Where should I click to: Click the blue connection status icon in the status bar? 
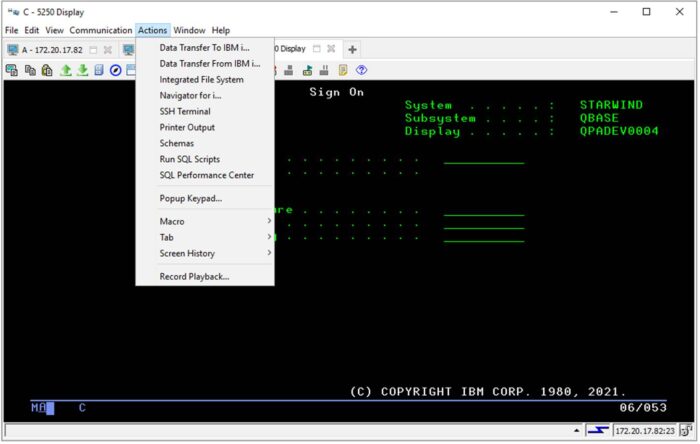[x=596, y=430]
